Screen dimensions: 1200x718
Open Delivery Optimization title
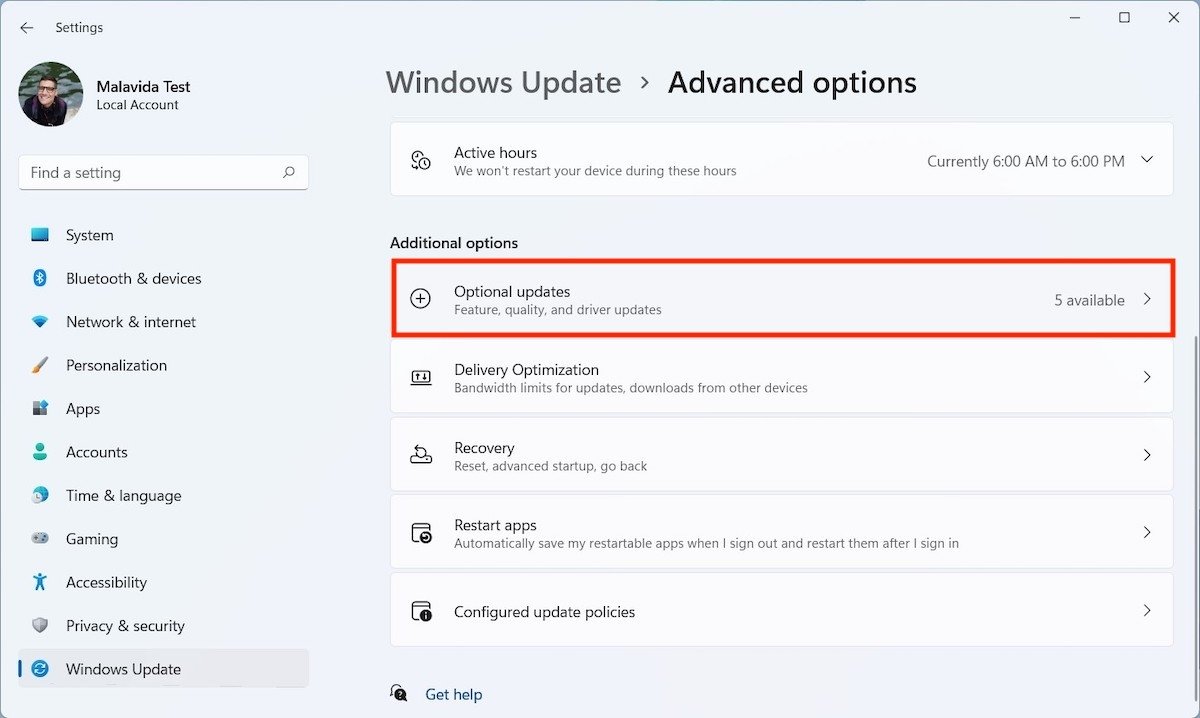click(526, 369)
